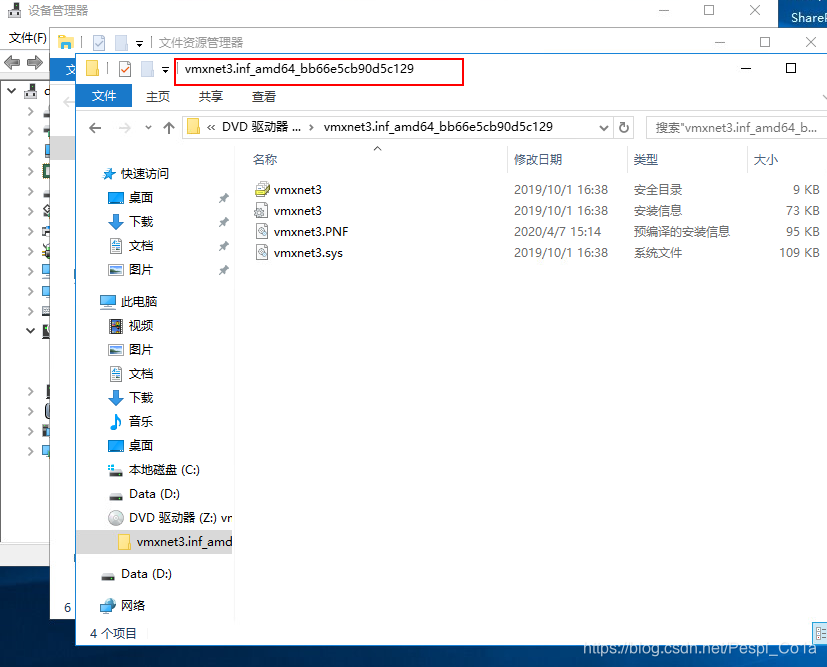Click the folder icon in title bar
Screen dimensions: 827x667
click(92, 69)
